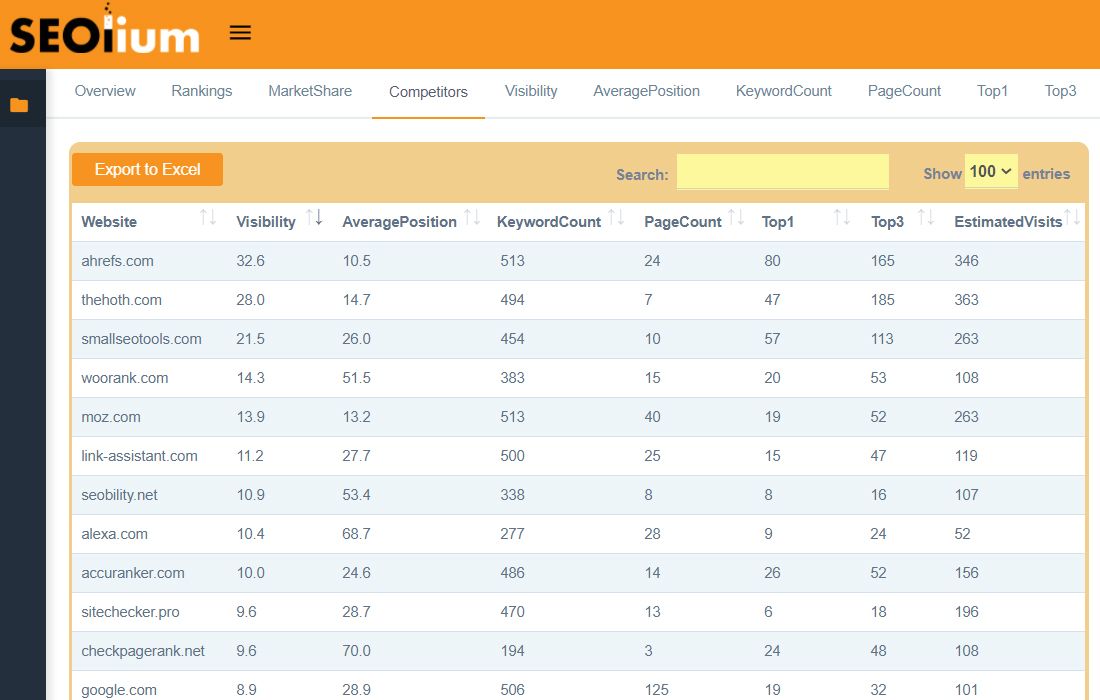Click ahrefs.com estimated visits 346
Screen dimensions: 1100x700
click(966, 261)
